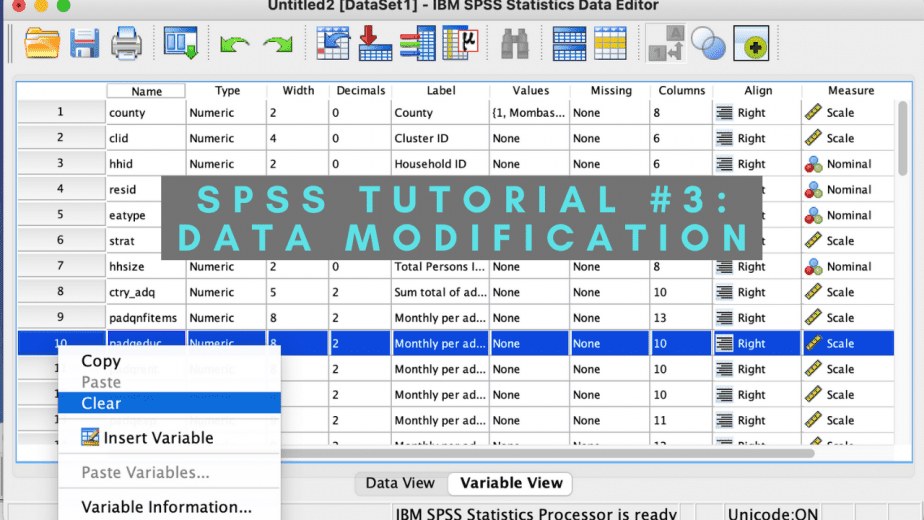The image size is (924, 520).
Task: Click the Type column header
Action: pos(227,90)
